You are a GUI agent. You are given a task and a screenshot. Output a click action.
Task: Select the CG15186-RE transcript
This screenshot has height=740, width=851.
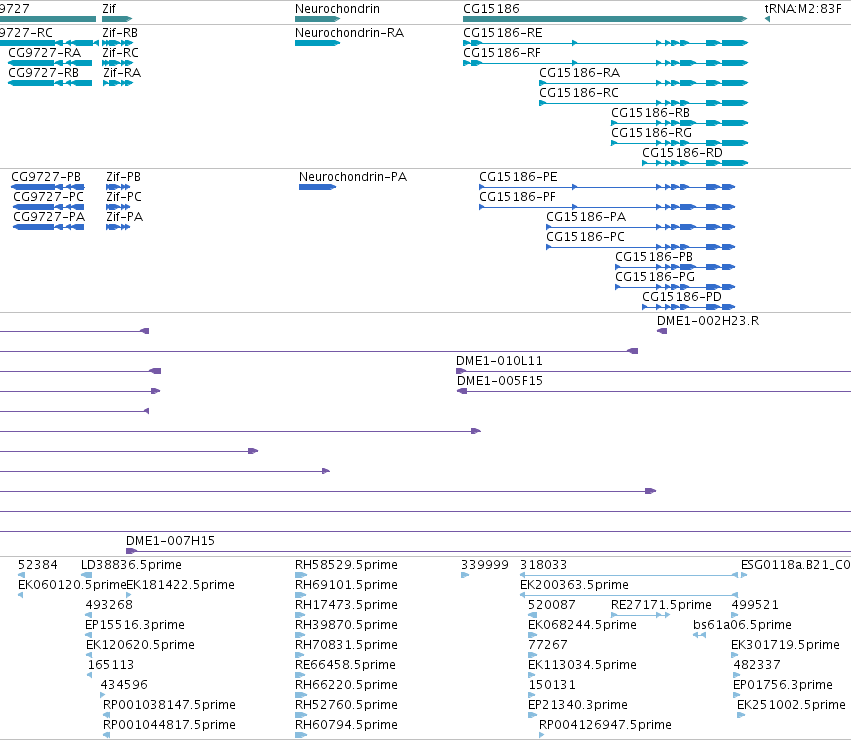pyautogui.click(x=605, y=43)
